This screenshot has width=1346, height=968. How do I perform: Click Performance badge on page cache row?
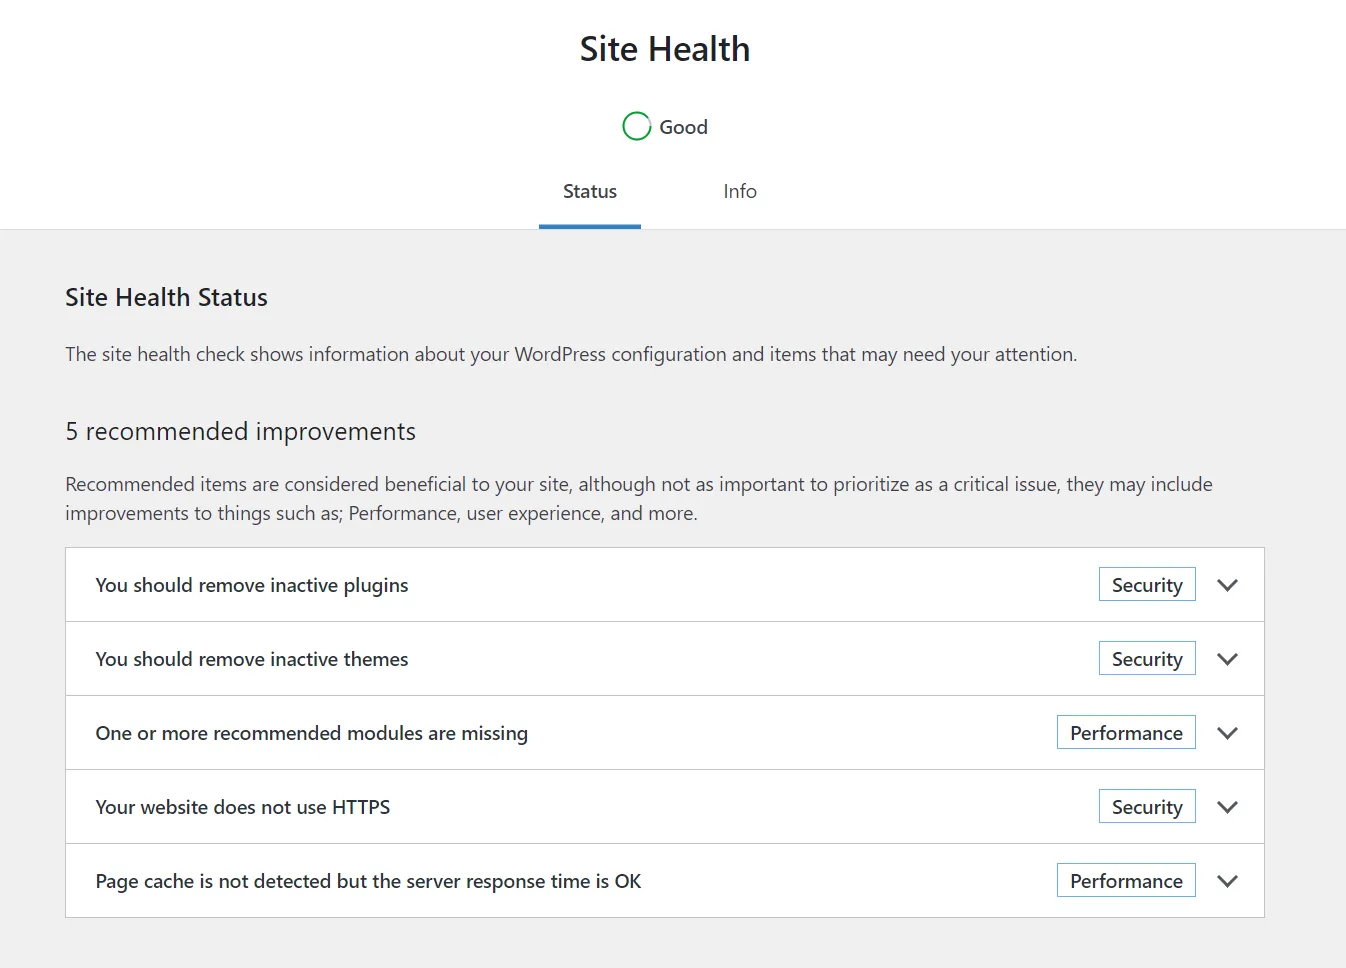tap(1126, 881)
